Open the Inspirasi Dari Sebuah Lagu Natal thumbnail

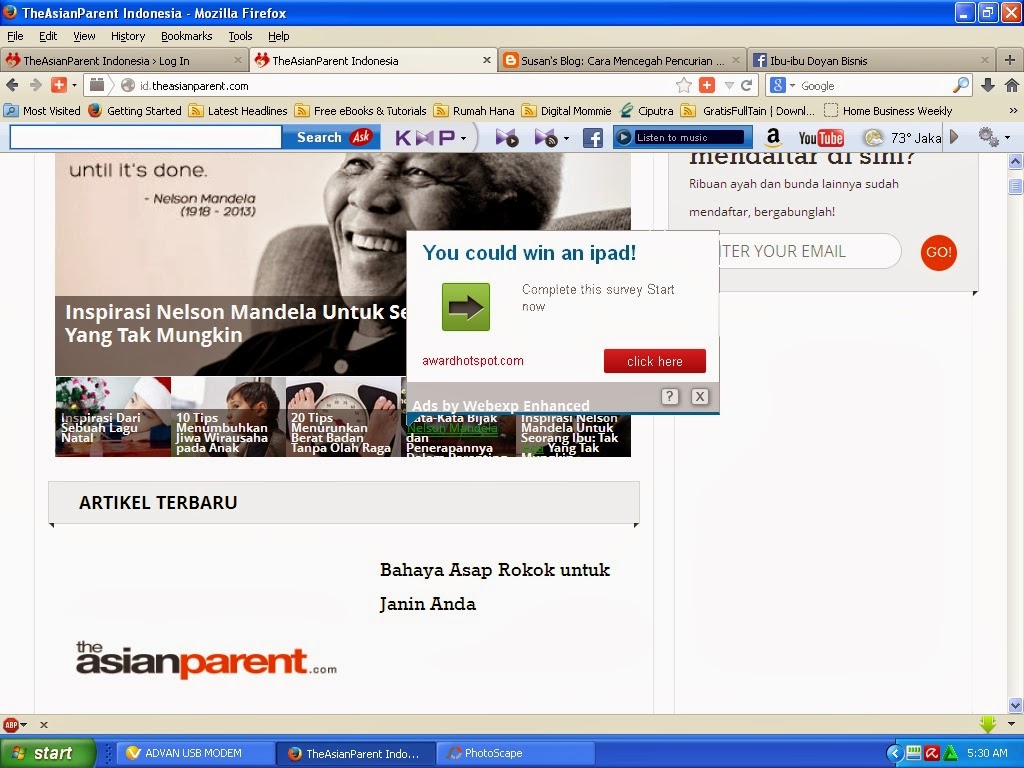[x=113, y=417]
